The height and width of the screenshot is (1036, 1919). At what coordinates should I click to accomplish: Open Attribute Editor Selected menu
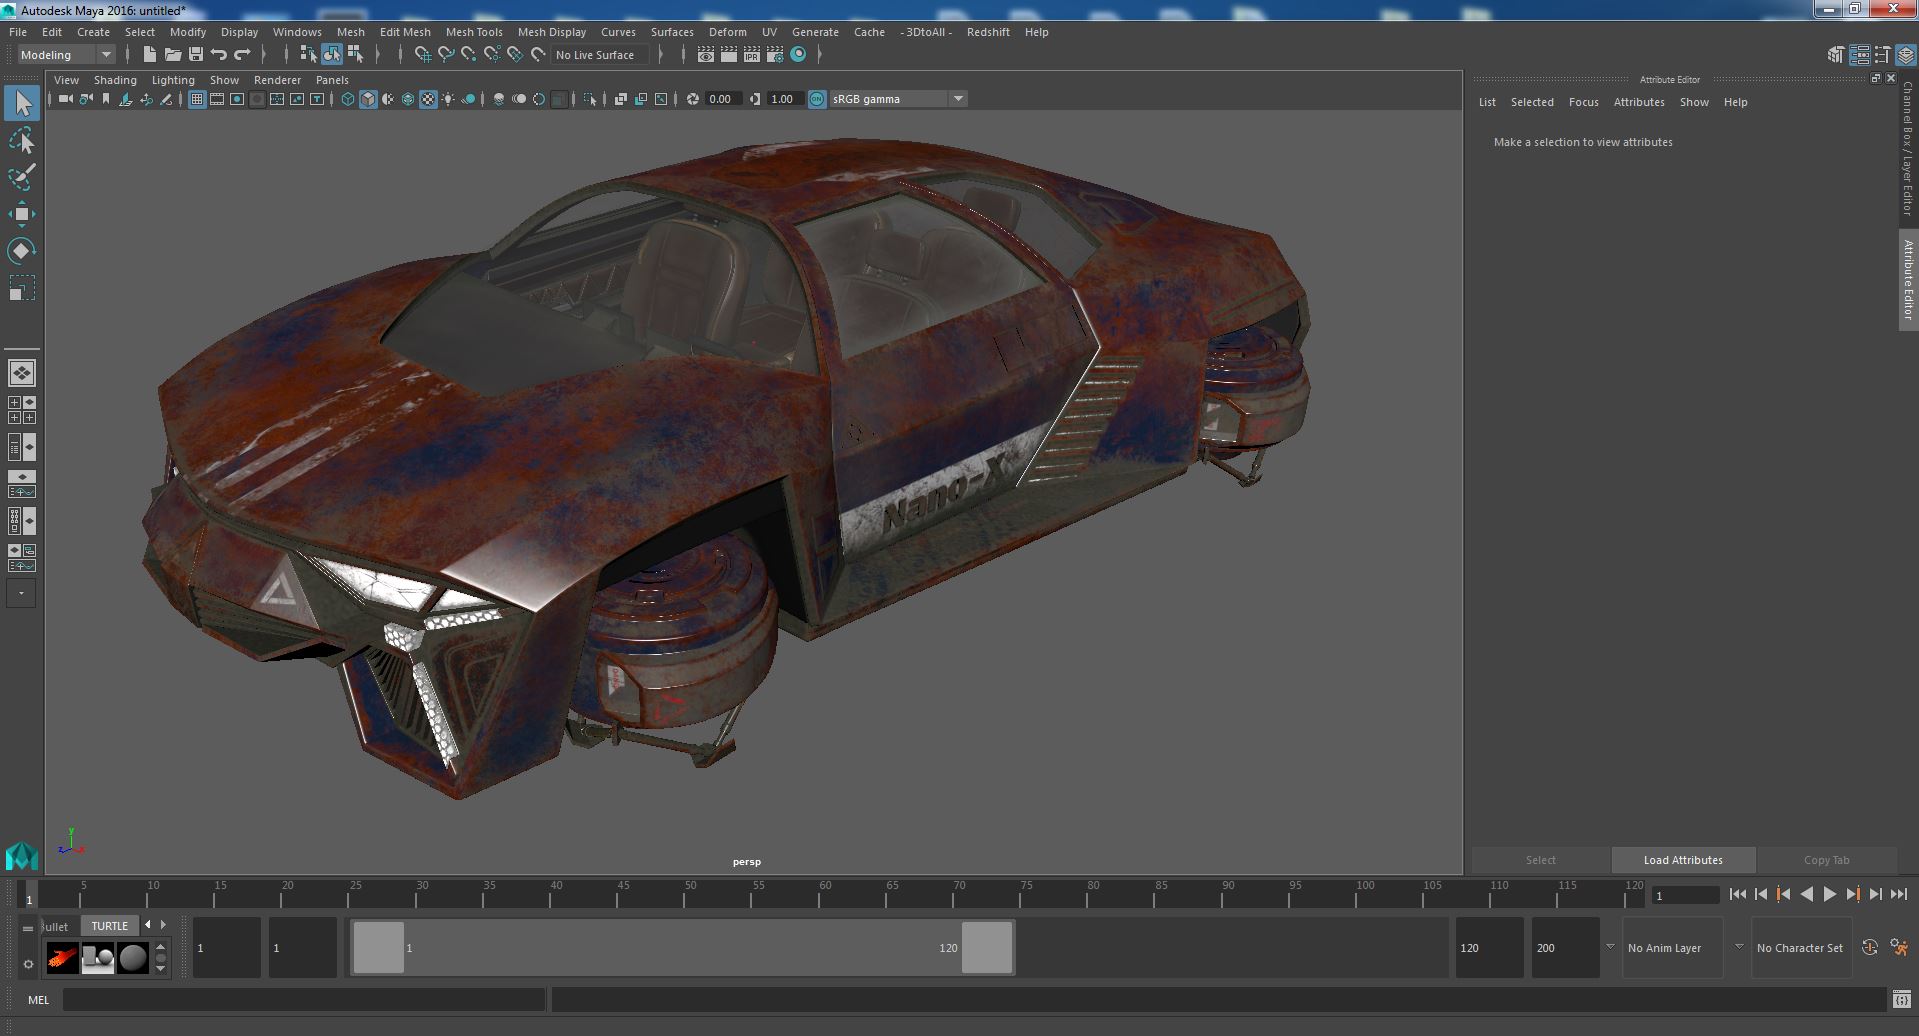[x=1532, y=102]
